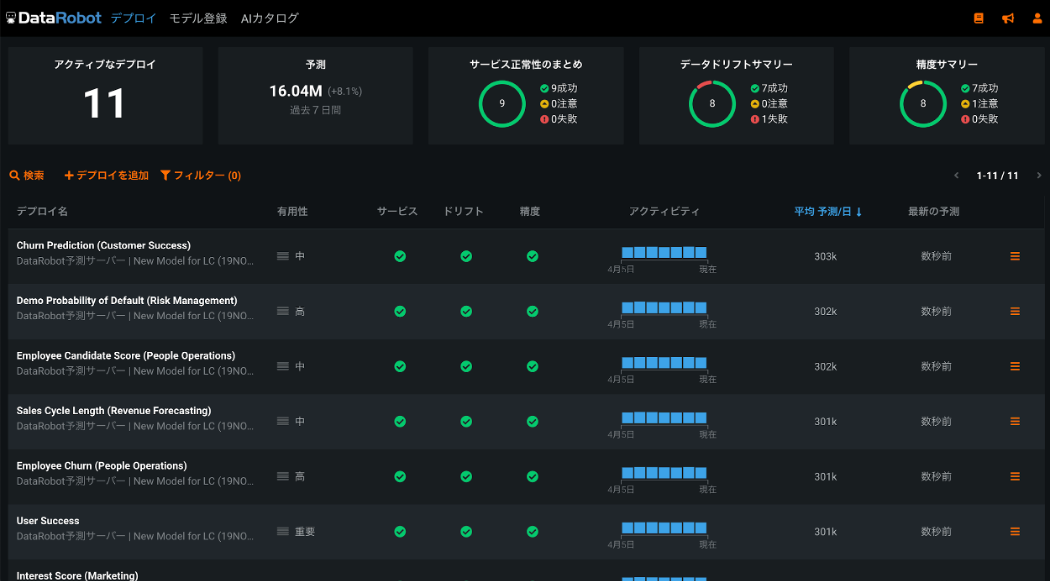Click importance icon for Demo Probability of Default

click(x=283, y=311)
